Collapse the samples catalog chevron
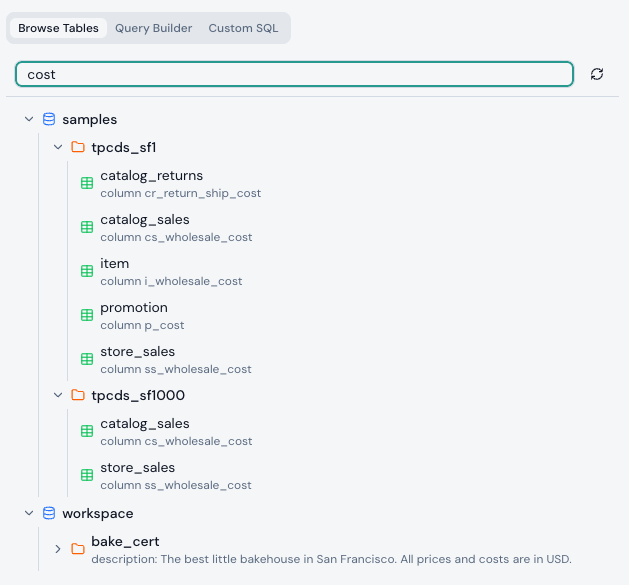This screenshot has height=585, width=629. 29,119
